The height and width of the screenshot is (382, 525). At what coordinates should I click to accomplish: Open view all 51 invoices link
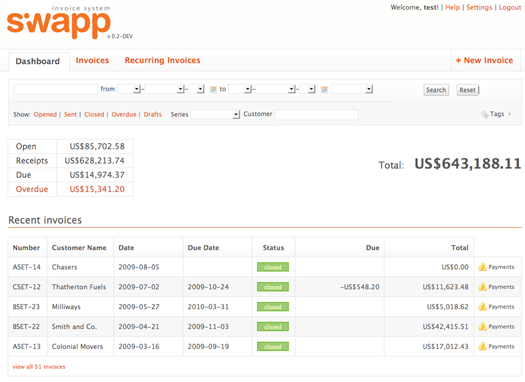[39, 367]
